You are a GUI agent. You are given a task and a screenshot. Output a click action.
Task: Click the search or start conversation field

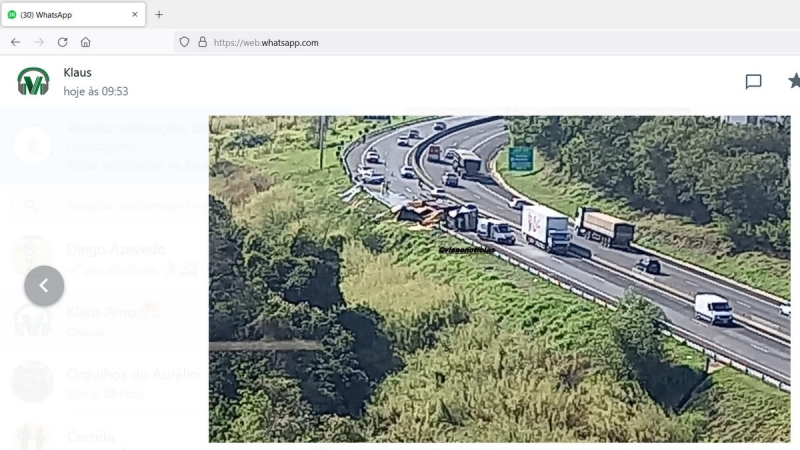tap(110, 205)
